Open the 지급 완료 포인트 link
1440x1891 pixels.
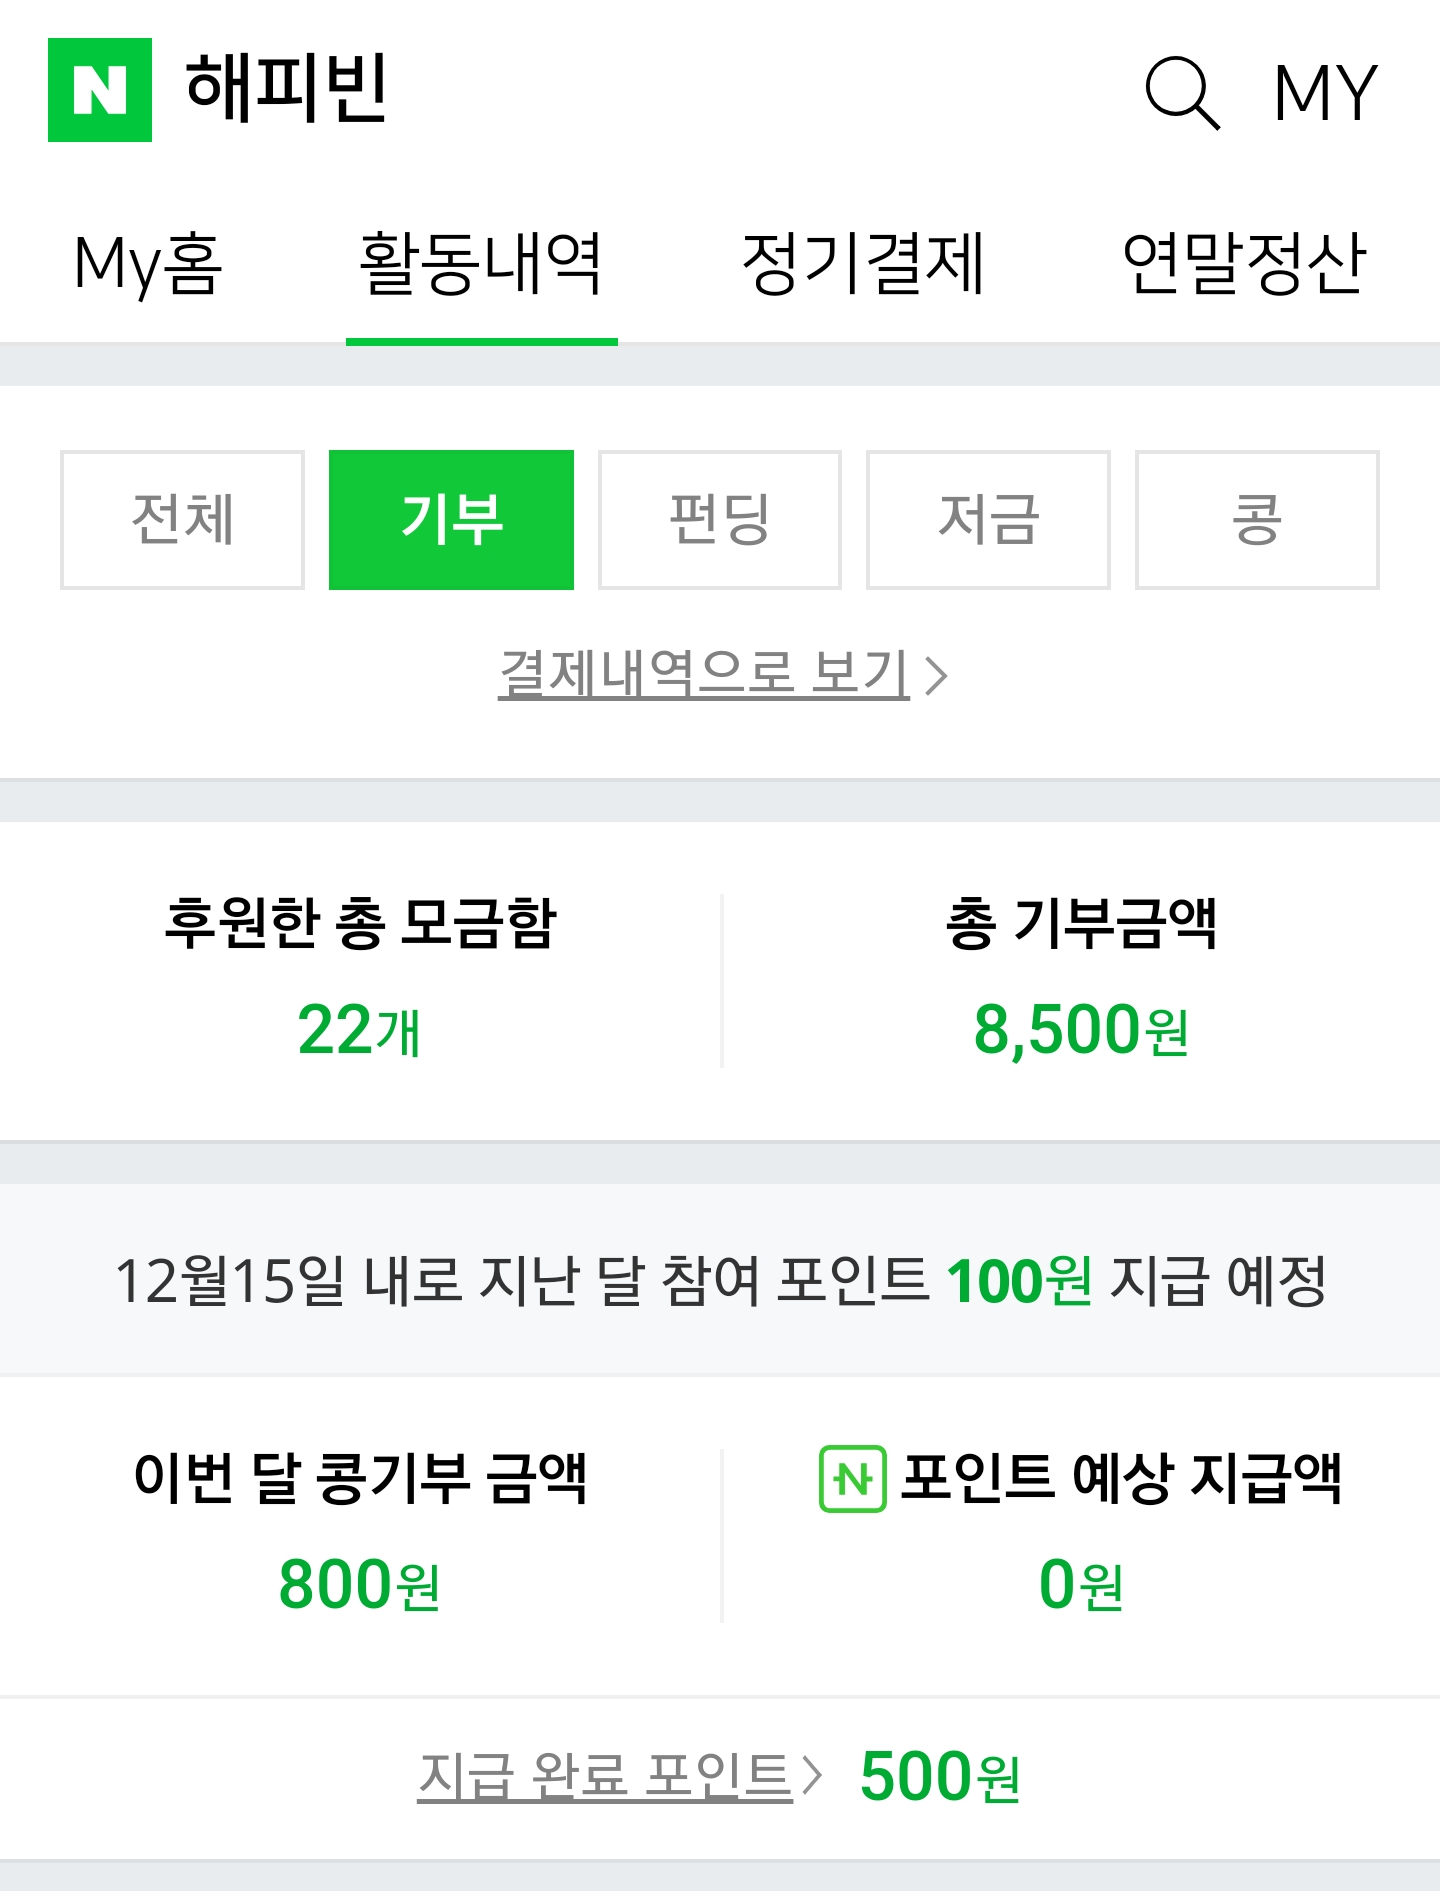click(x=605, y=1776)
